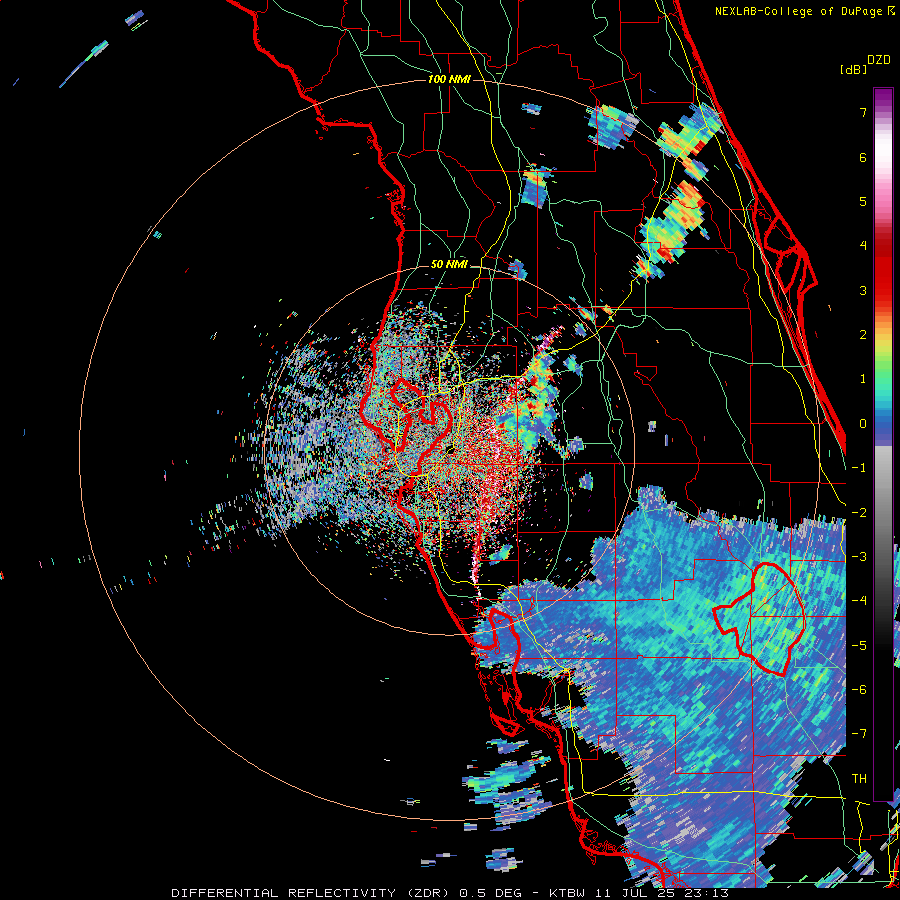900x900 pixels.
Task: Click the 0 dB value on colorbar
Action: 863,424
